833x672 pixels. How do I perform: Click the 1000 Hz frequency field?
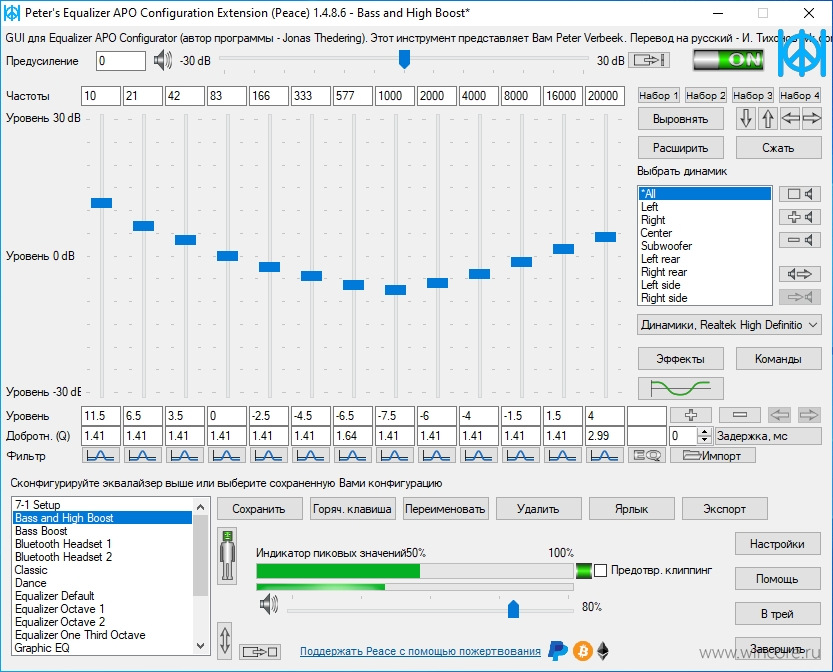coord(395,96)
